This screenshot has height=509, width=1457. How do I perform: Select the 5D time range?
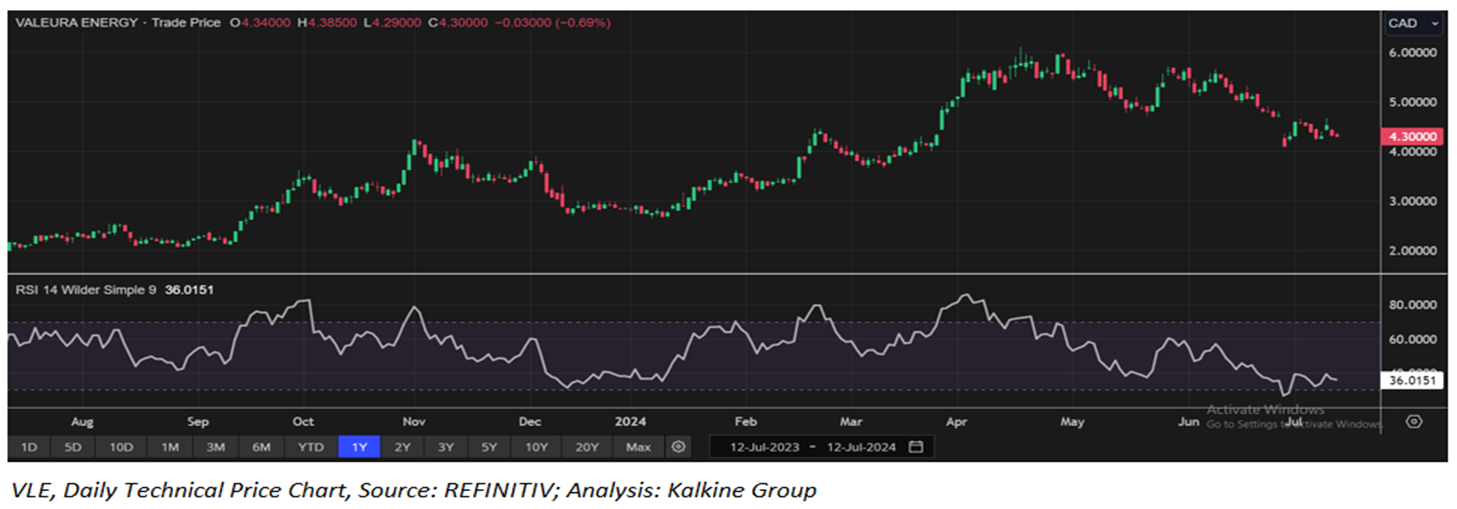(x=73, y=447)
